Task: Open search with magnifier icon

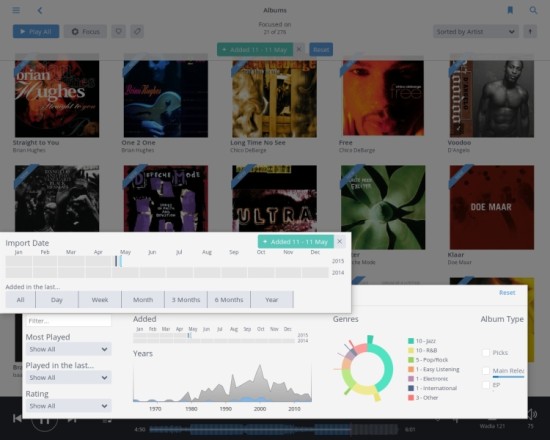Action: (533, 10)
